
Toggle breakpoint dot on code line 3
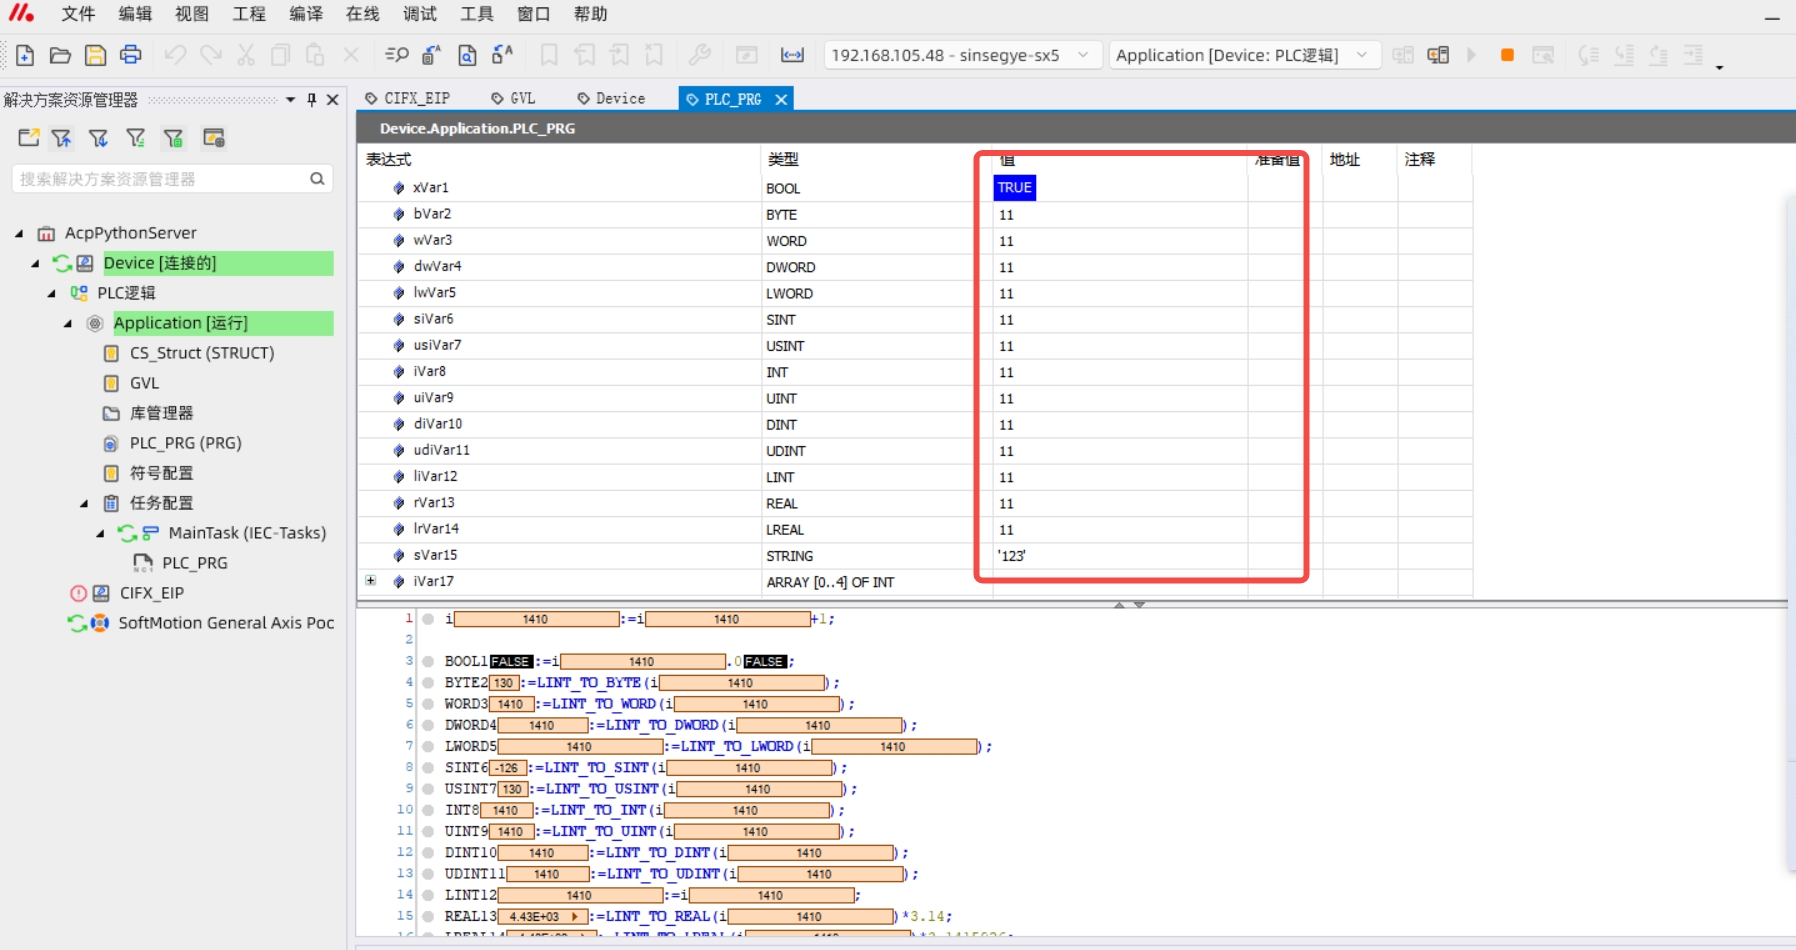[x=428, y=661]
